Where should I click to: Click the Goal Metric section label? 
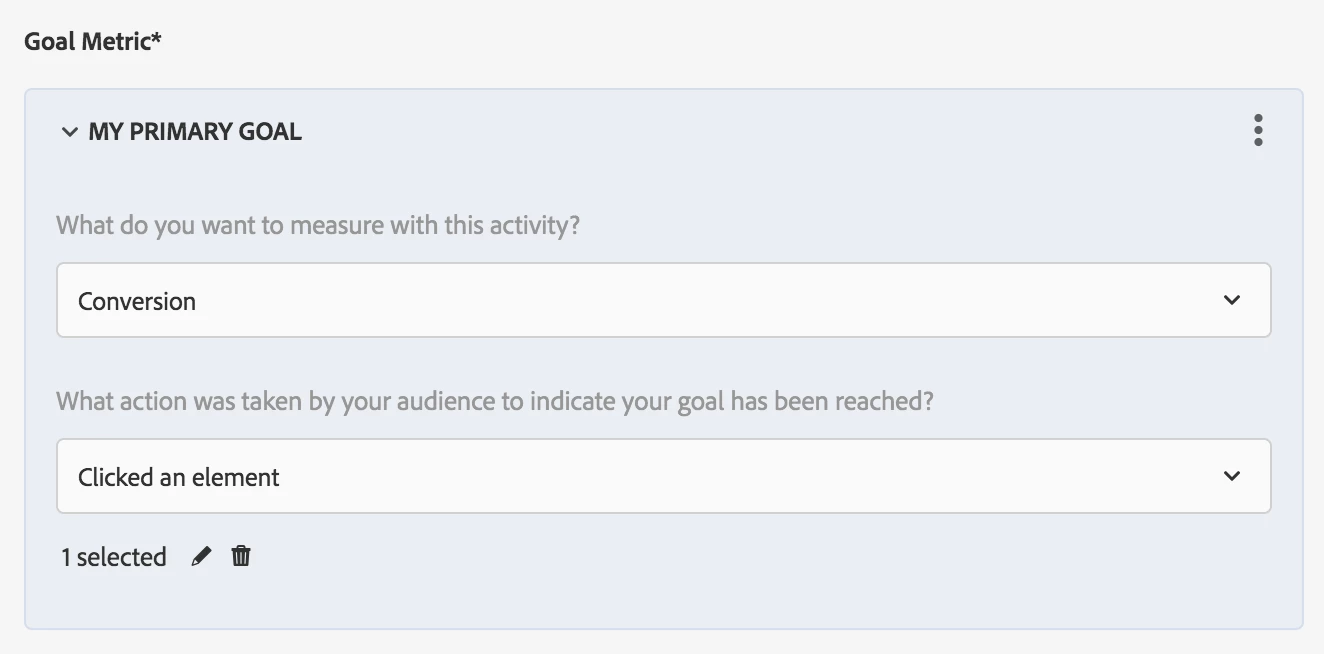[x=86, y=42]
